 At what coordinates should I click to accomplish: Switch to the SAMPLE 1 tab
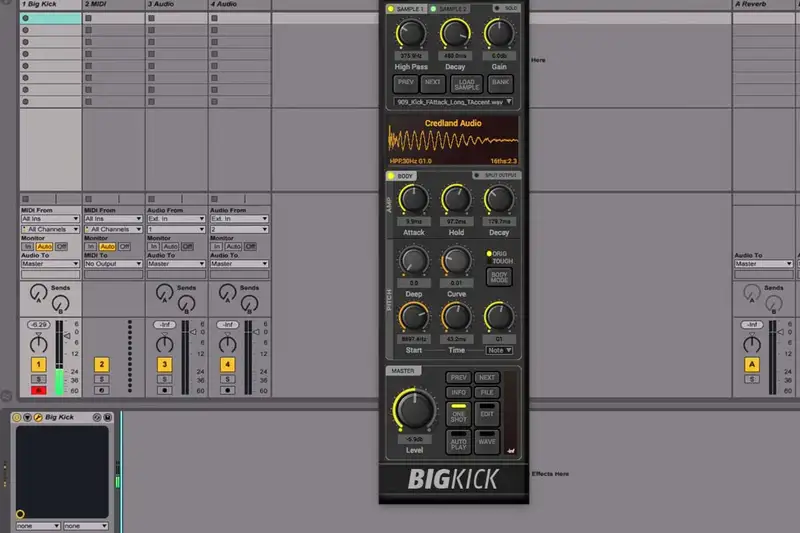pos(407,9)
